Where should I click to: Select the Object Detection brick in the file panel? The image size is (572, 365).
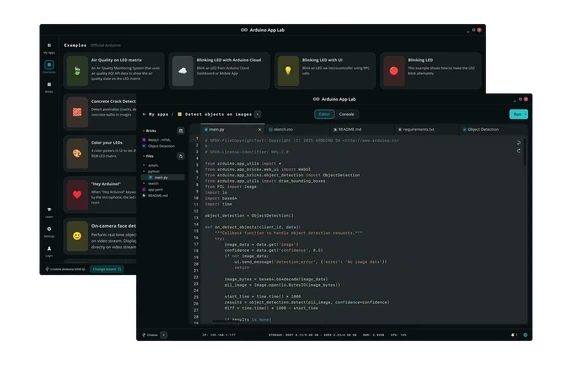coord(159,146)
